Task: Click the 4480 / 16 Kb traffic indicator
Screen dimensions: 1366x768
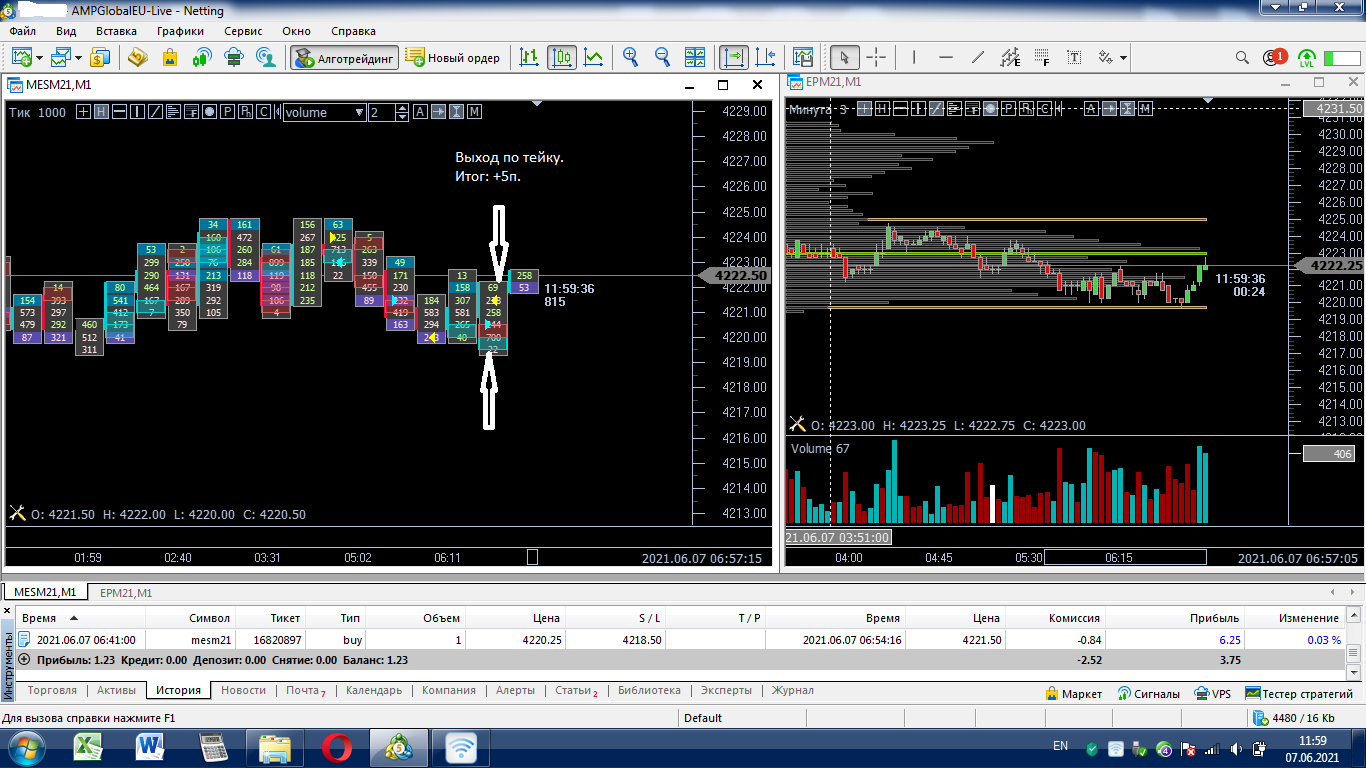Action: 1293,718
